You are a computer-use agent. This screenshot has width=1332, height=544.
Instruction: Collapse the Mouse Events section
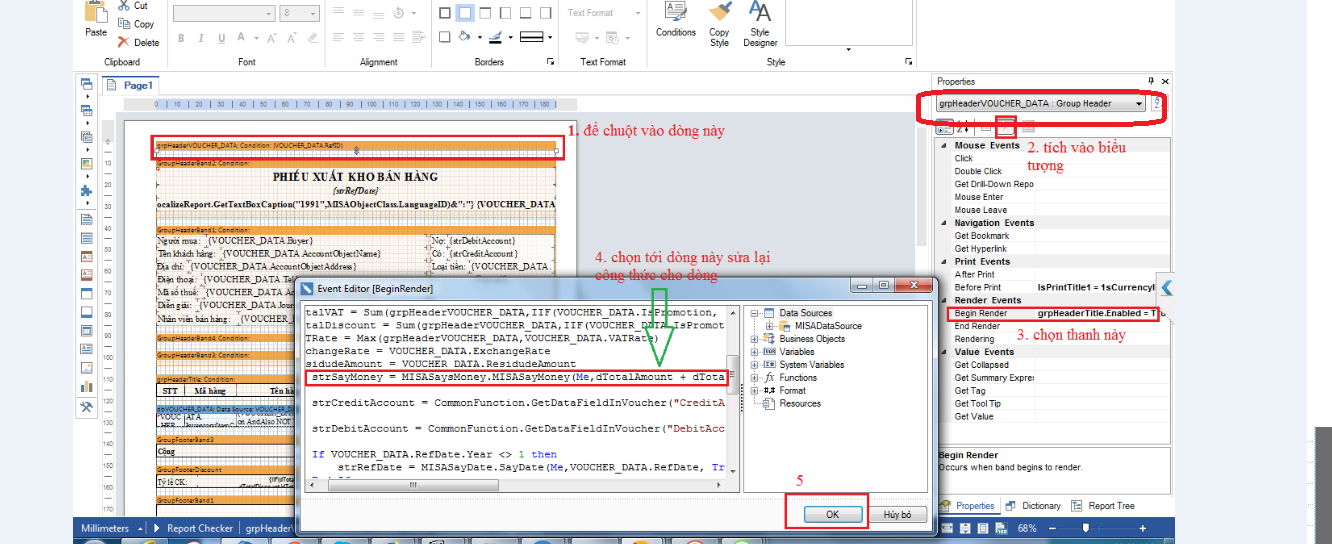point(945,146)
